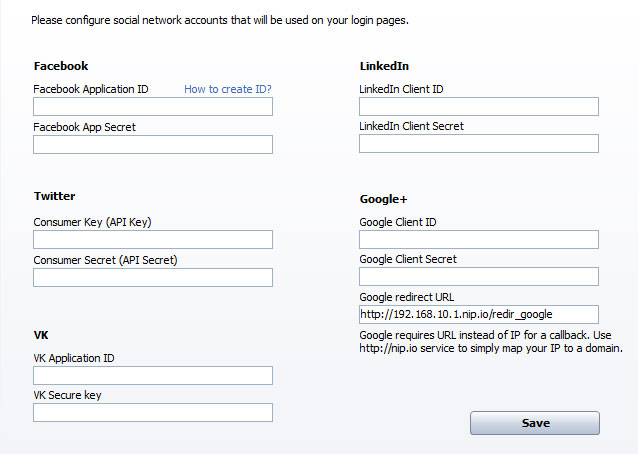Select the LinkedIn Client Secret input

(x=479, y=144)
